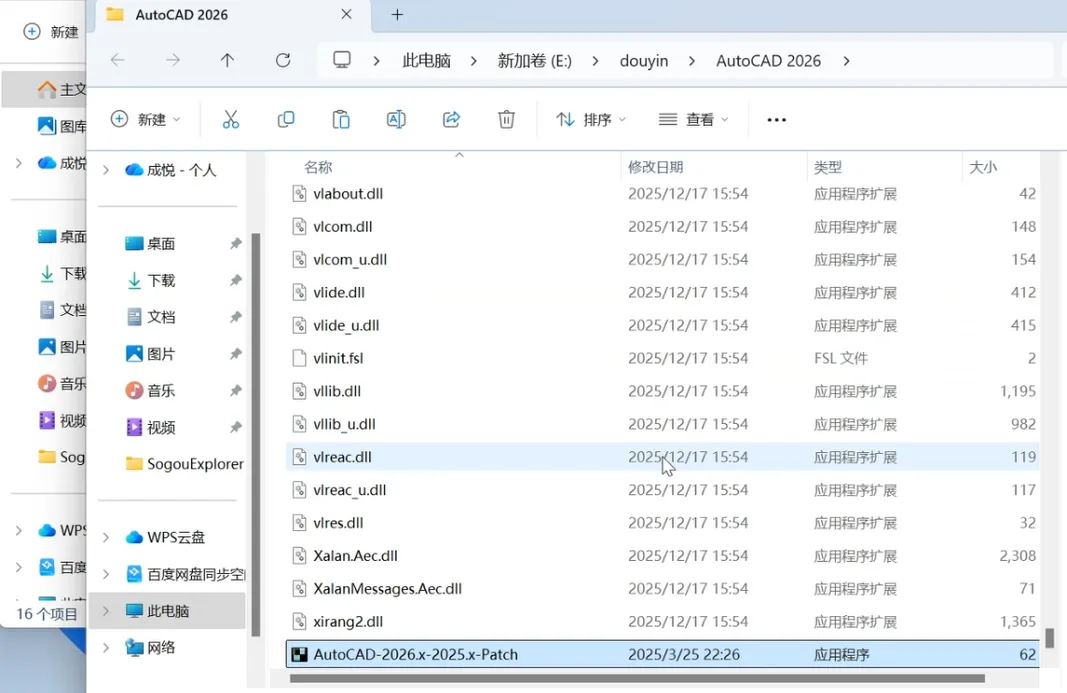Go forward with the right arrow
The width and height of the screenshot is (1067, 693).
(x=173, y=60)
